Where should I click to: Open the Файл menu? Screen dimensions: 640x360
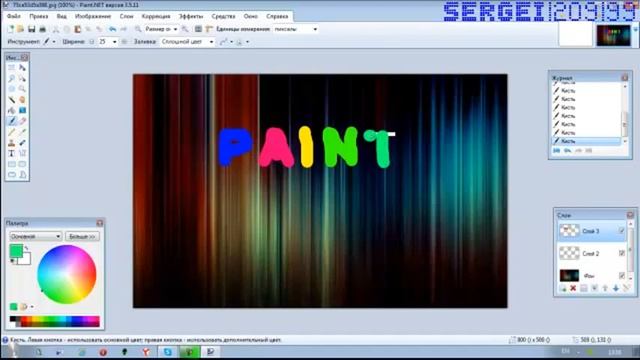click(x=13, y=16)
